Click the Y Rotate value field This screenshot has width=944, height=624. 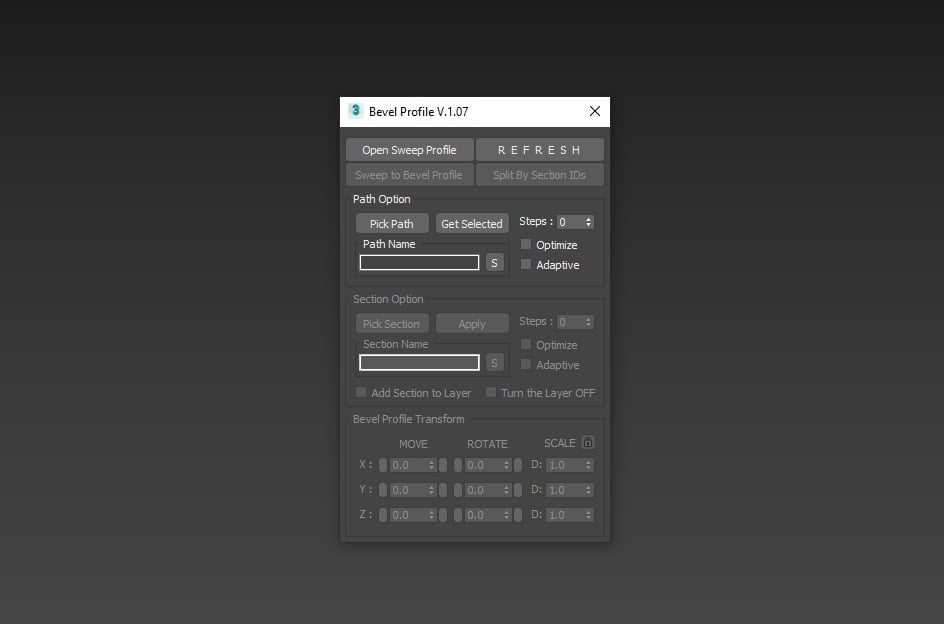click(483, 490)
